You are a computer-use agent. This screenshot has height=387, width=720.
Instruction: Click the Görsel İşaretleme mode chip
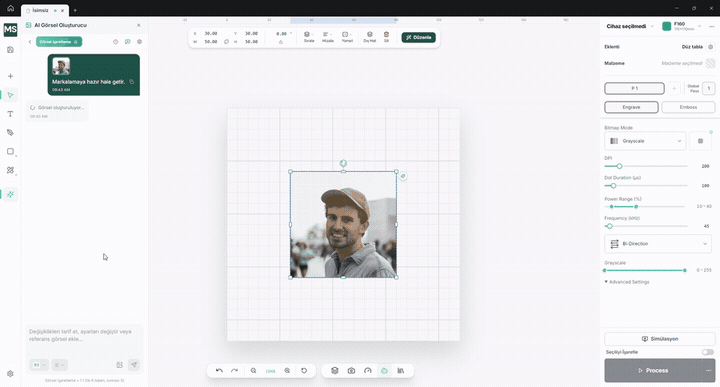click(59, 42)
